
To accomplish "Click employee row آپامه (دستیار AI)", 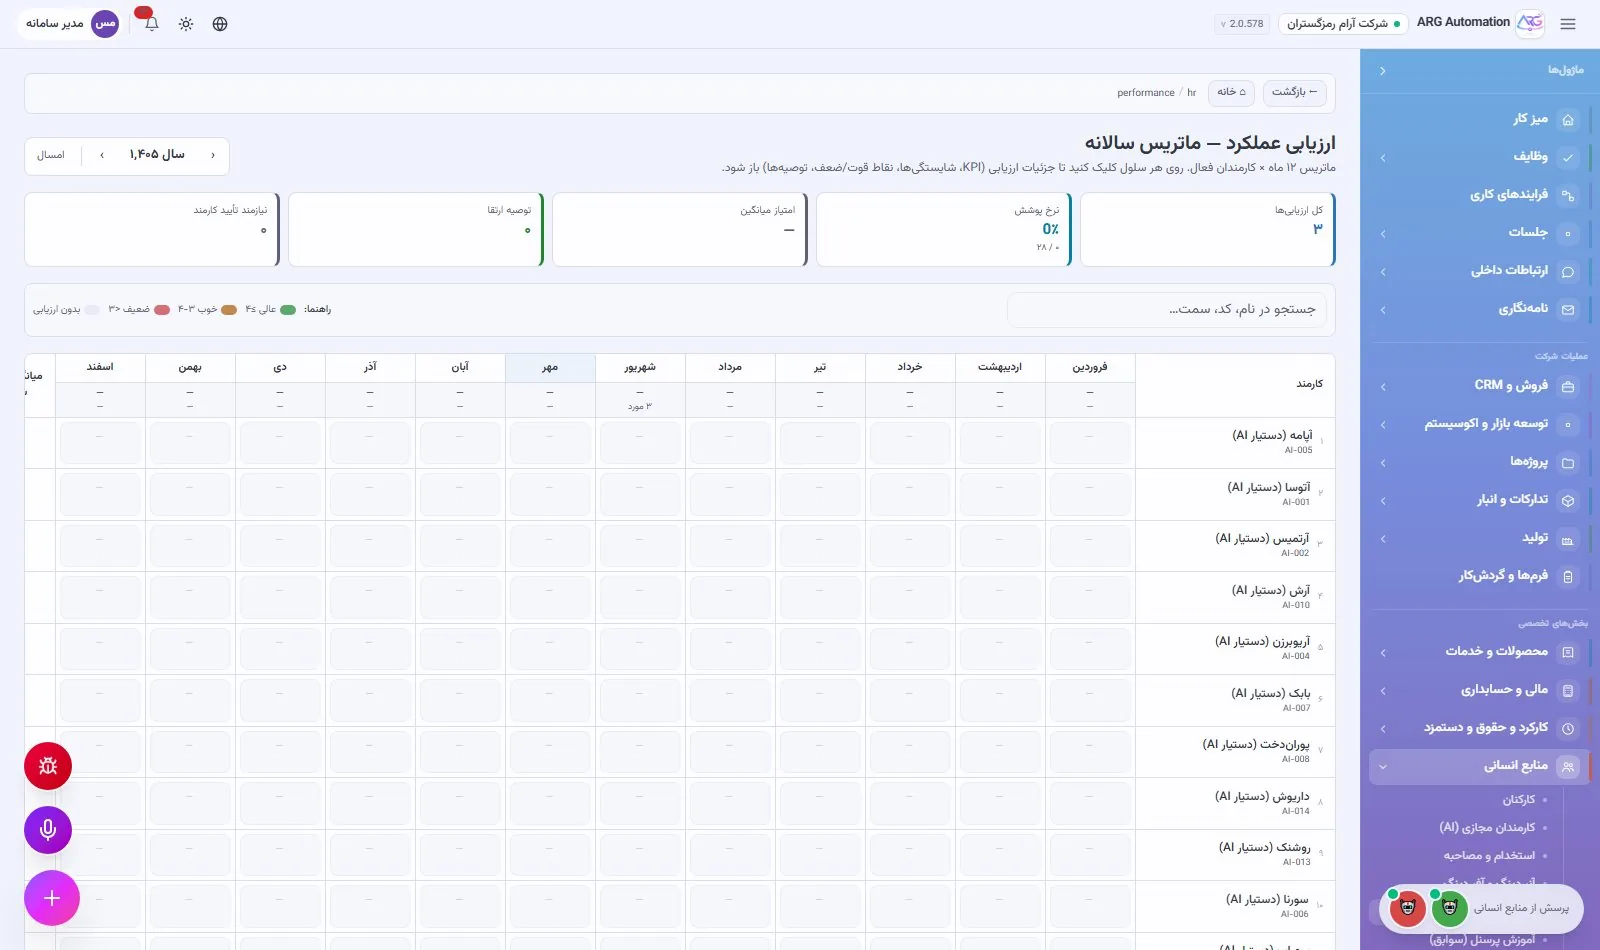I will [1235, 443].
